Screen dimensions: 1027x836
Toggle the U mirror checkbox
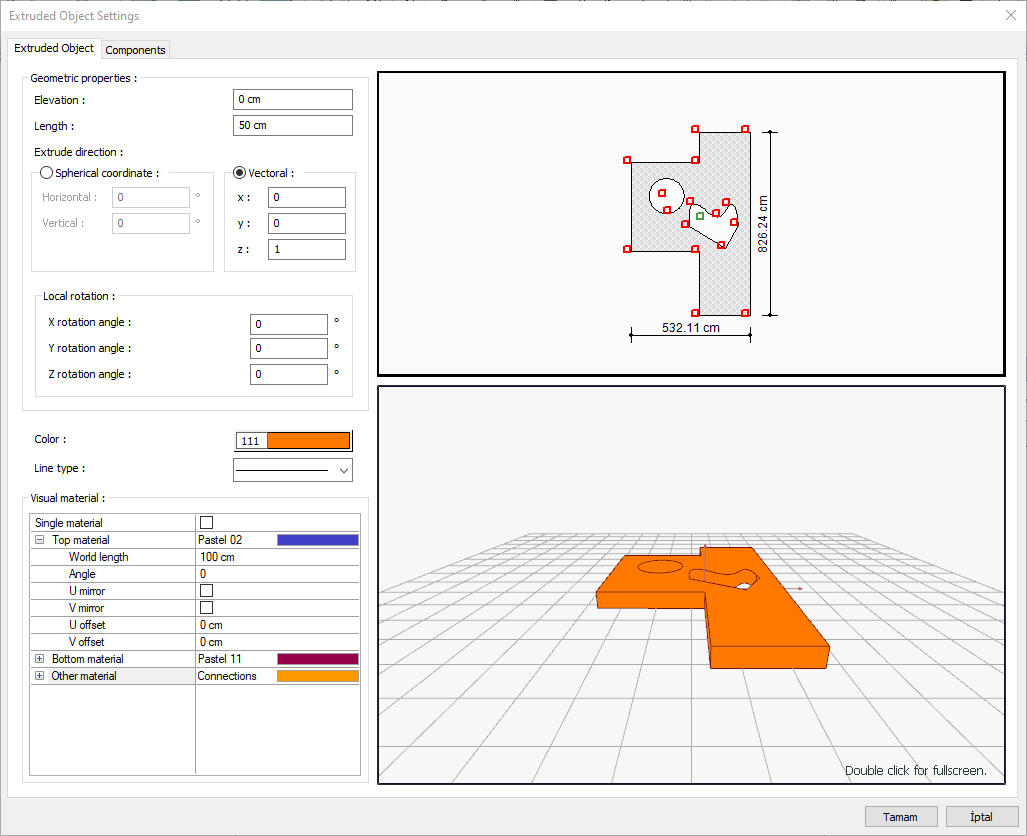point(207,590)
